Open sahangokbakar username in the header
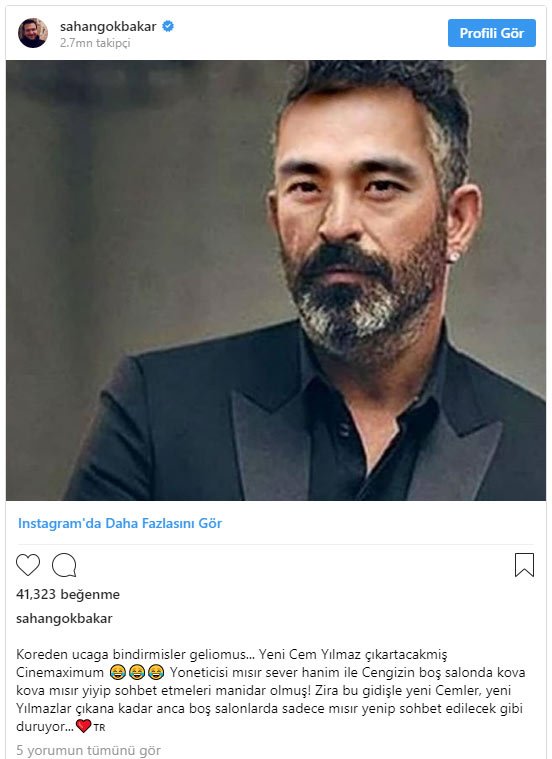The width and height of the screenshot is (552, 759). [x=108, y=26]
